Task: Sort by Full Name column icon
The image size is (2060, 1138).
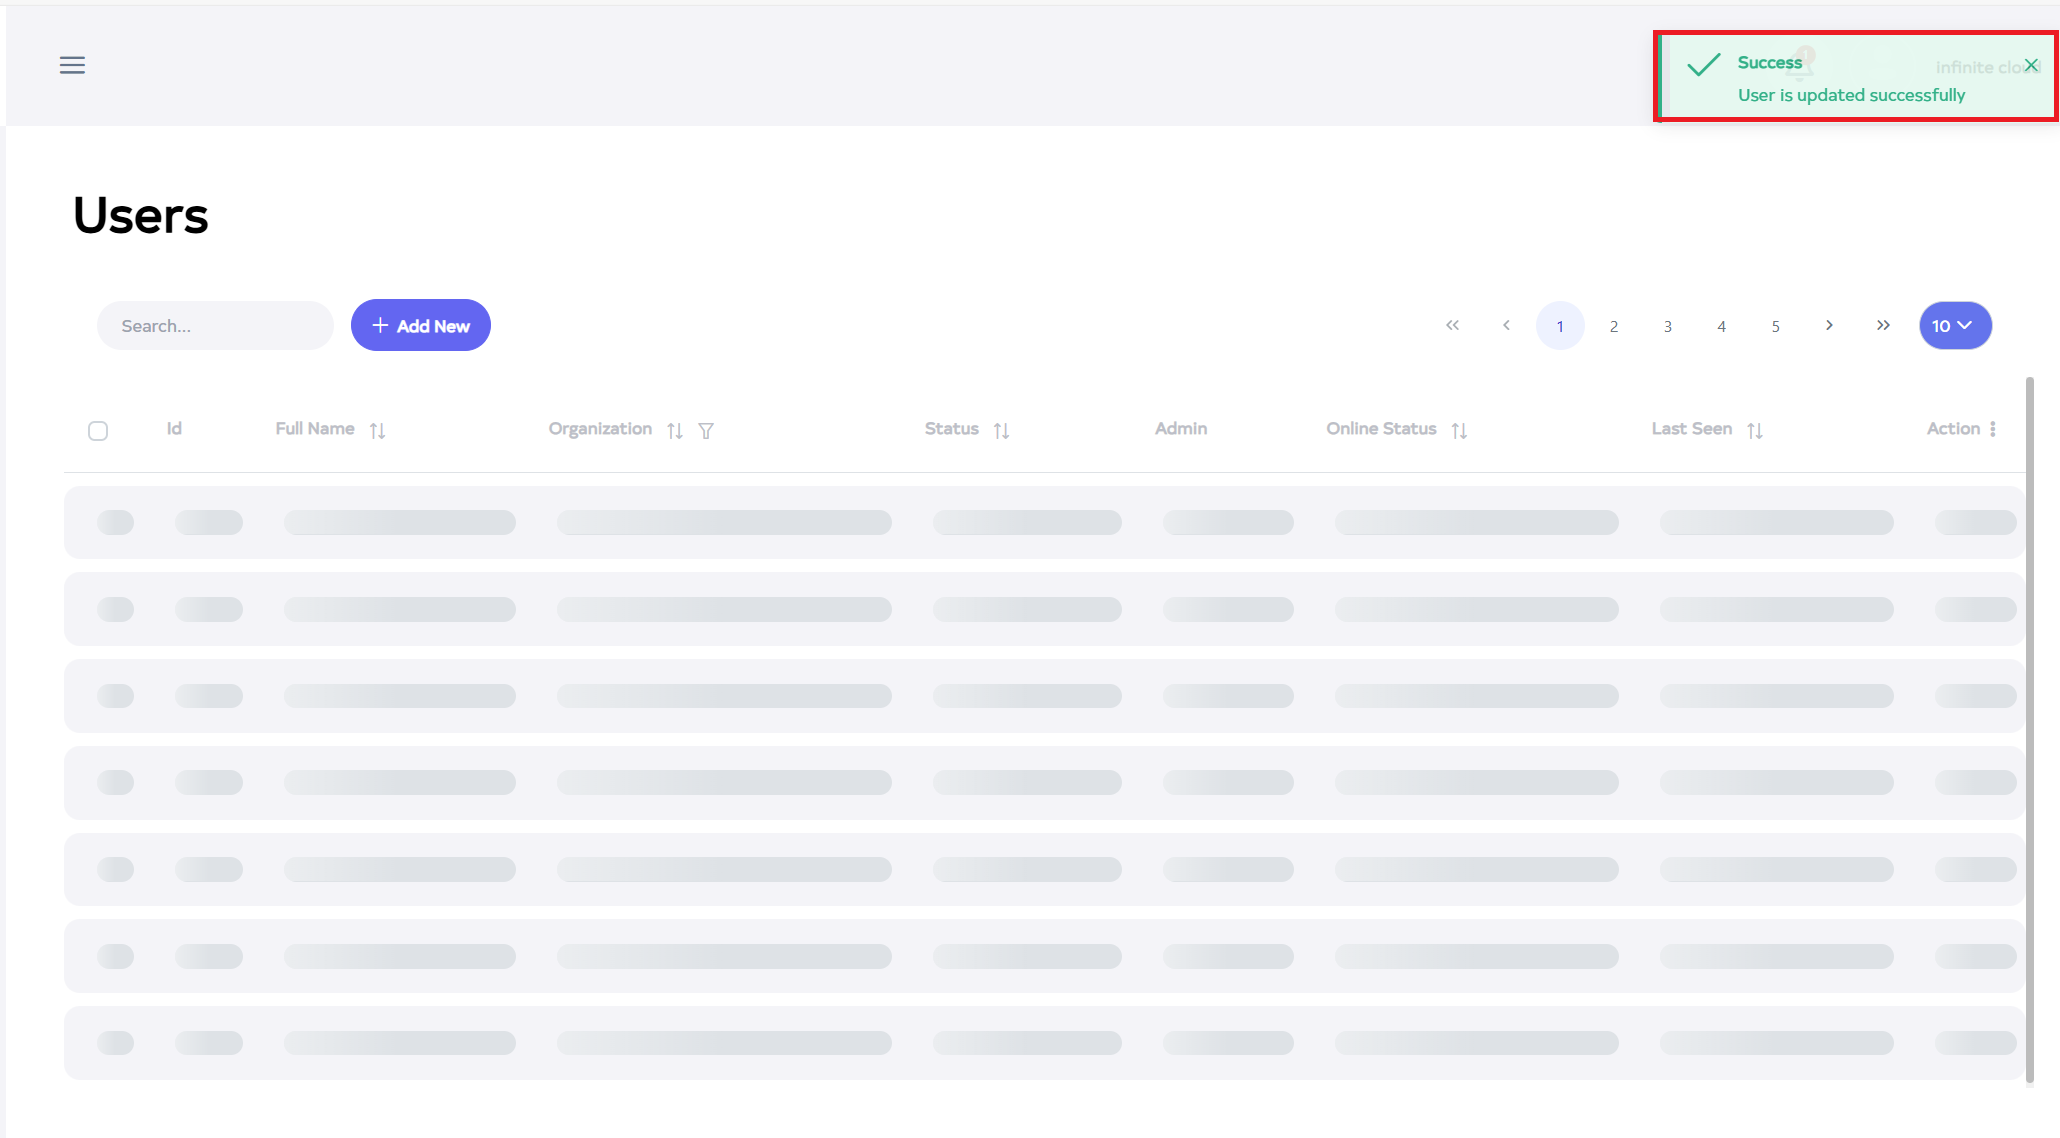Action: pos(377,430)
